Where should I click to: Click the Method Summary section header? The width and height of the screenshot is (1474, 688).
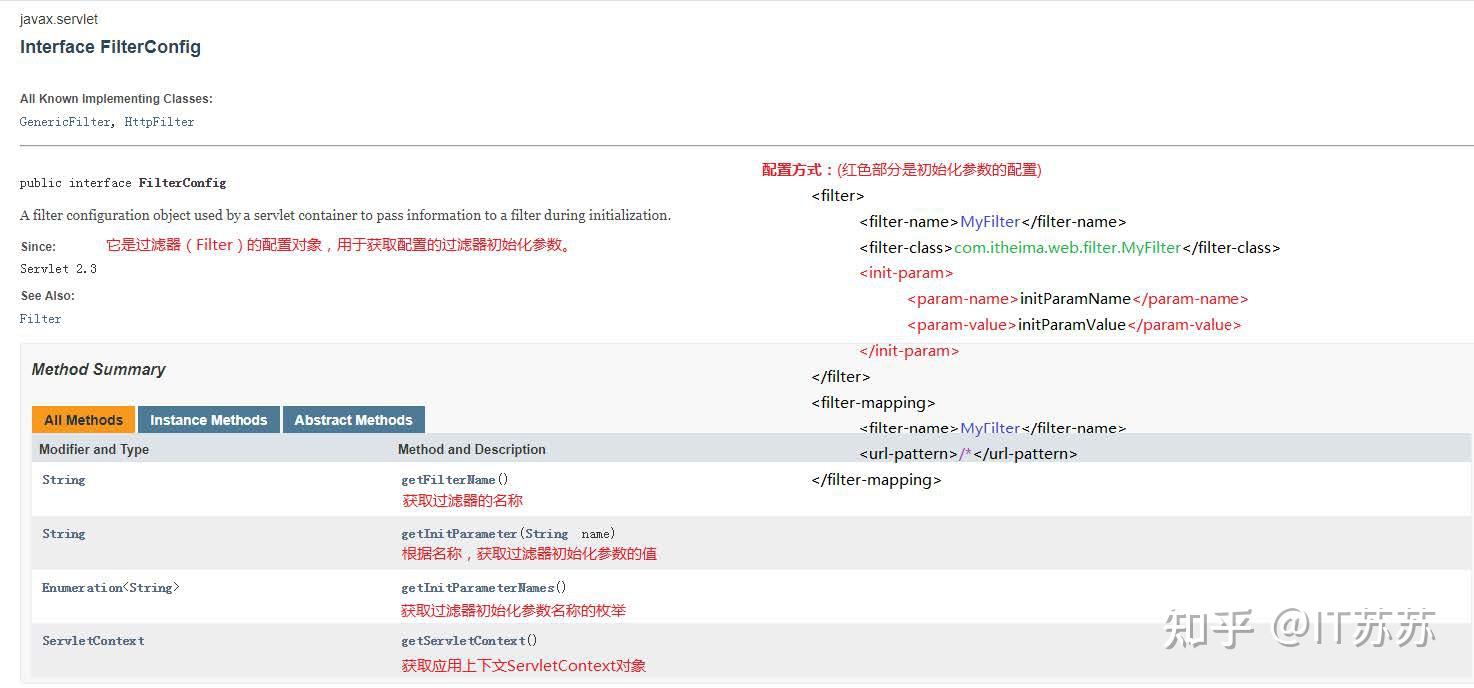pos(99,369)
